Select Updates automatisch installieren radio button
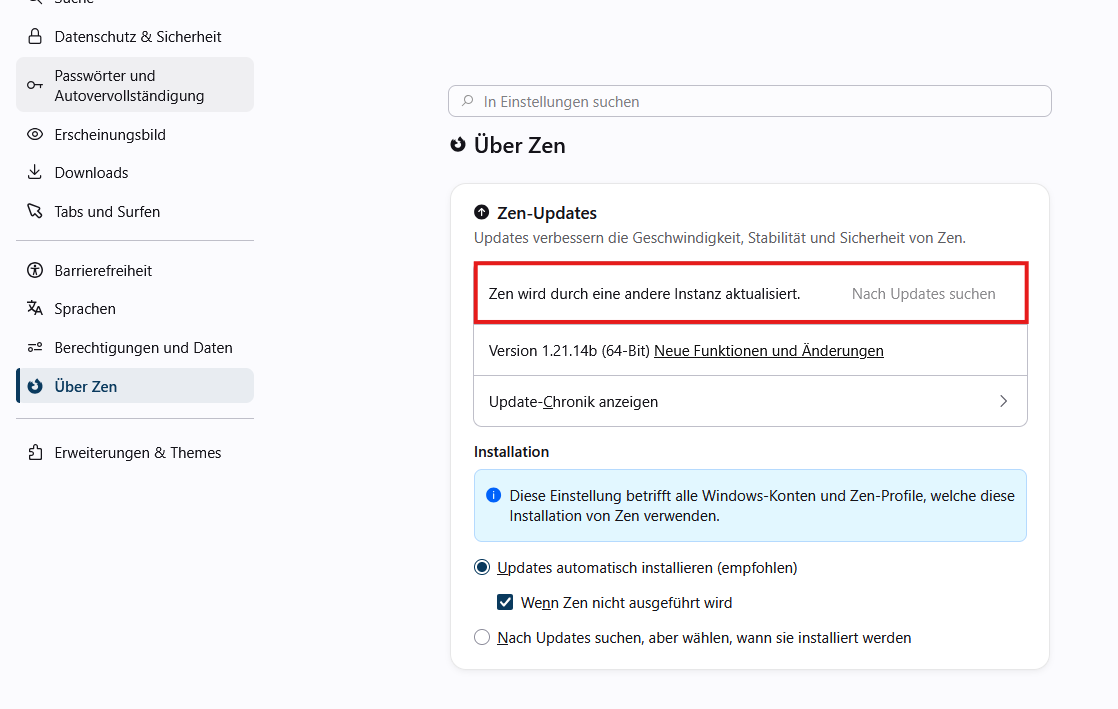 [482, 567]
